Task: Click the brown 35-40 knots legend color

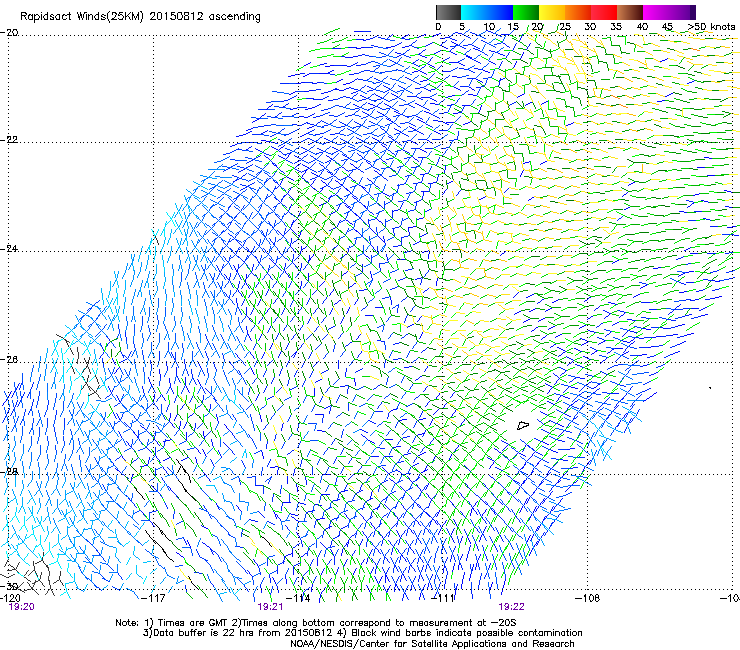Action: (x=630, y=12)
